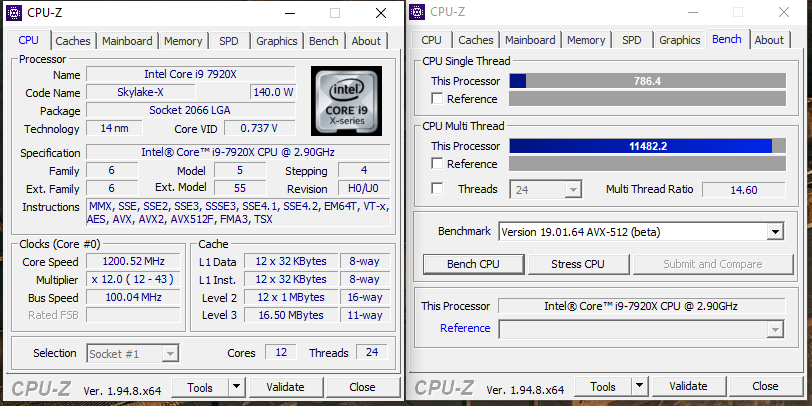Click the Cores count value 12

[x=281, y=352]
